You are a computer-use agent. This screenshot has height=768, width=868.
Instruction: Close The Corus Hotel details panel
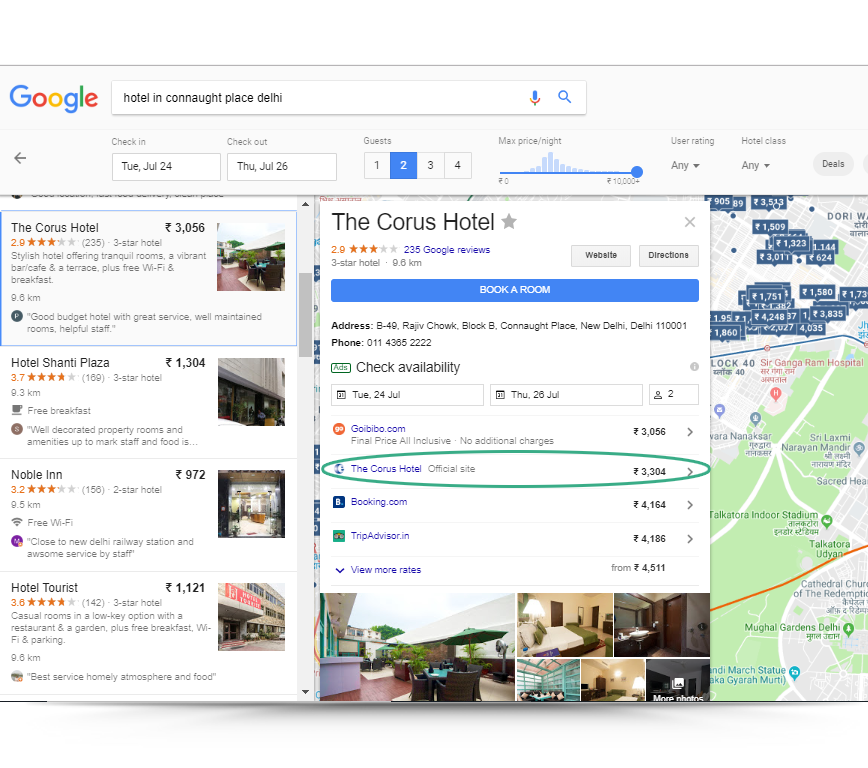[690, 222]
